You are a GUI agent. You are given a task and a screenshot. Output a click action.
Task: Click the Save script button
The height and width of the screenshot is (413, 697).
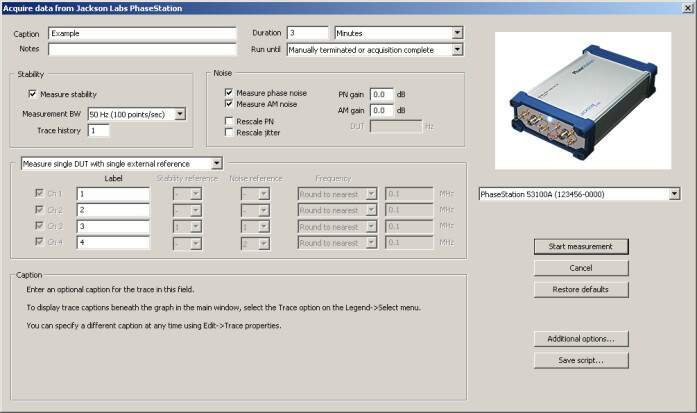[x=581, y=360]
